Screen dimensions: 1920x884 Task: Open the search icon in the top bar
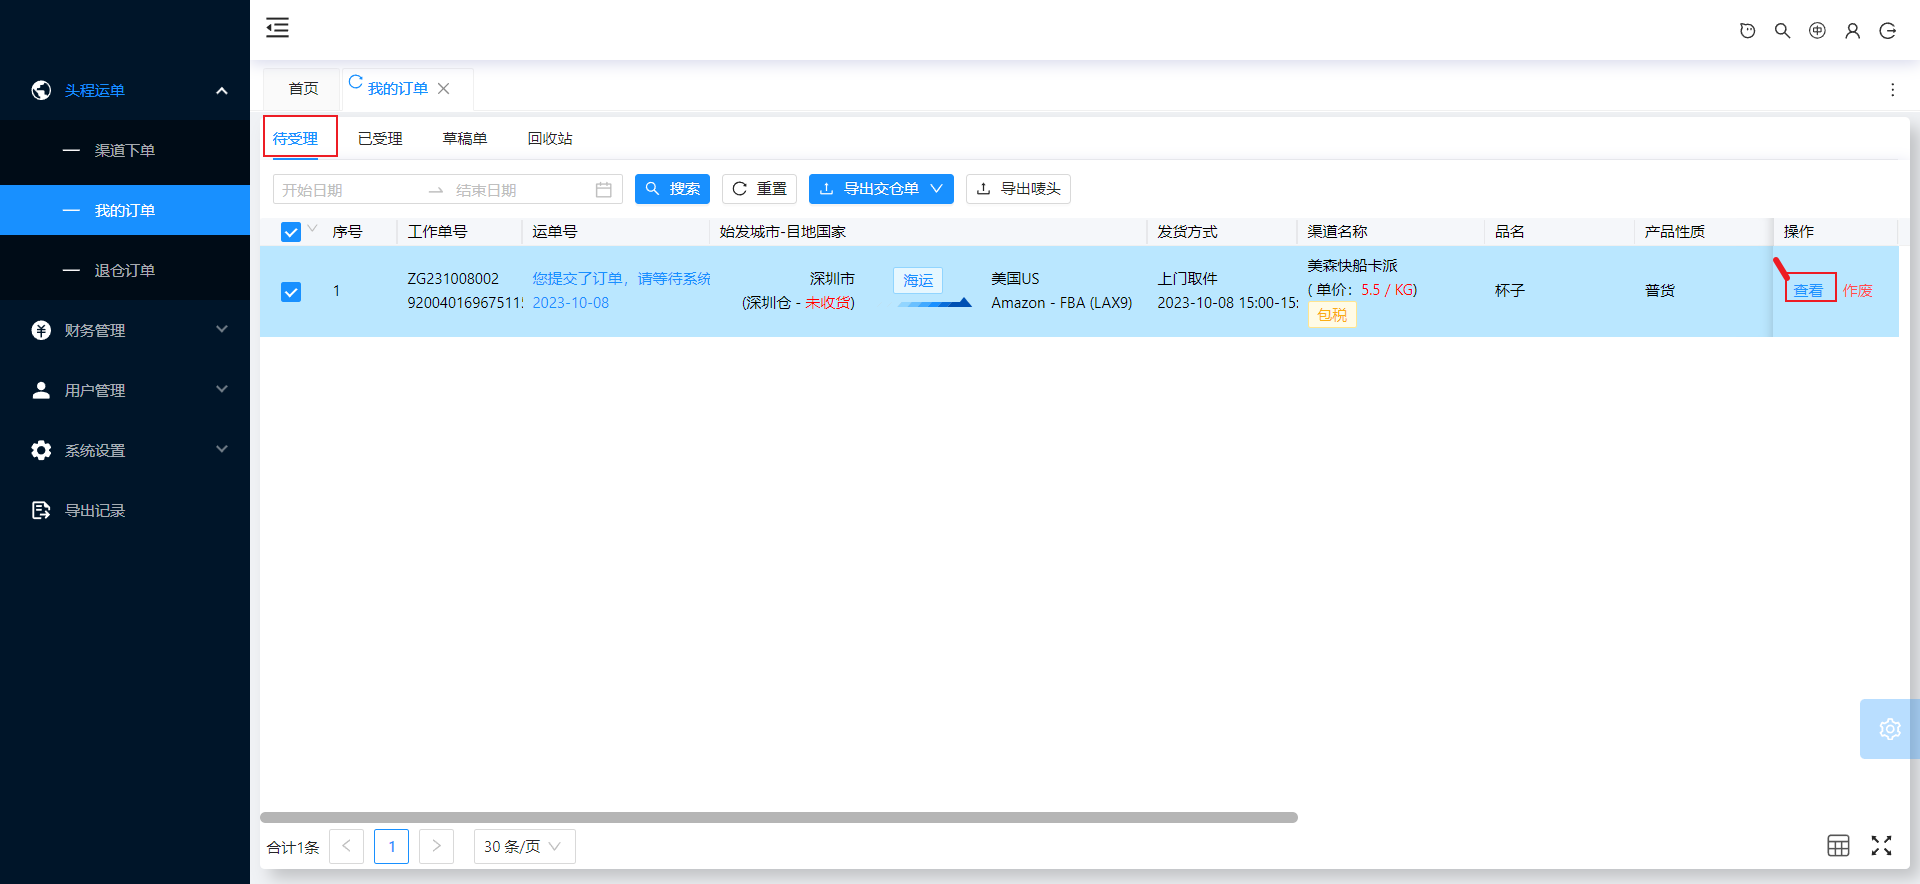pyautogui.click(x=1782, y=31)
